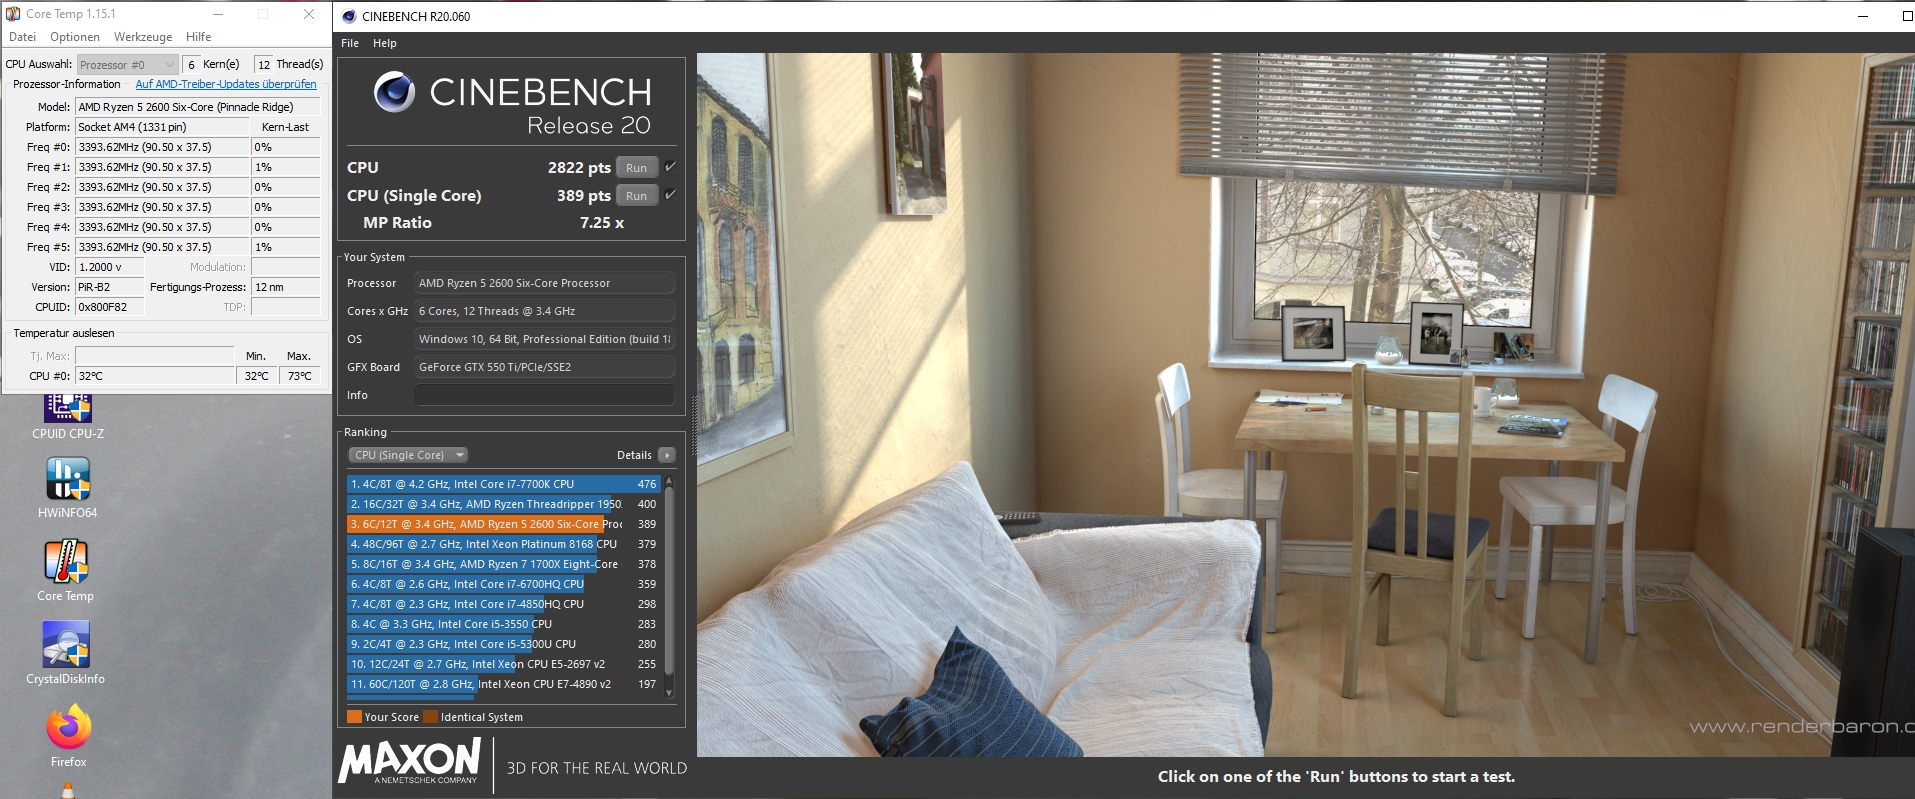
Task: Open the Optionen menu in Core Temp
Action: (75, 37)
